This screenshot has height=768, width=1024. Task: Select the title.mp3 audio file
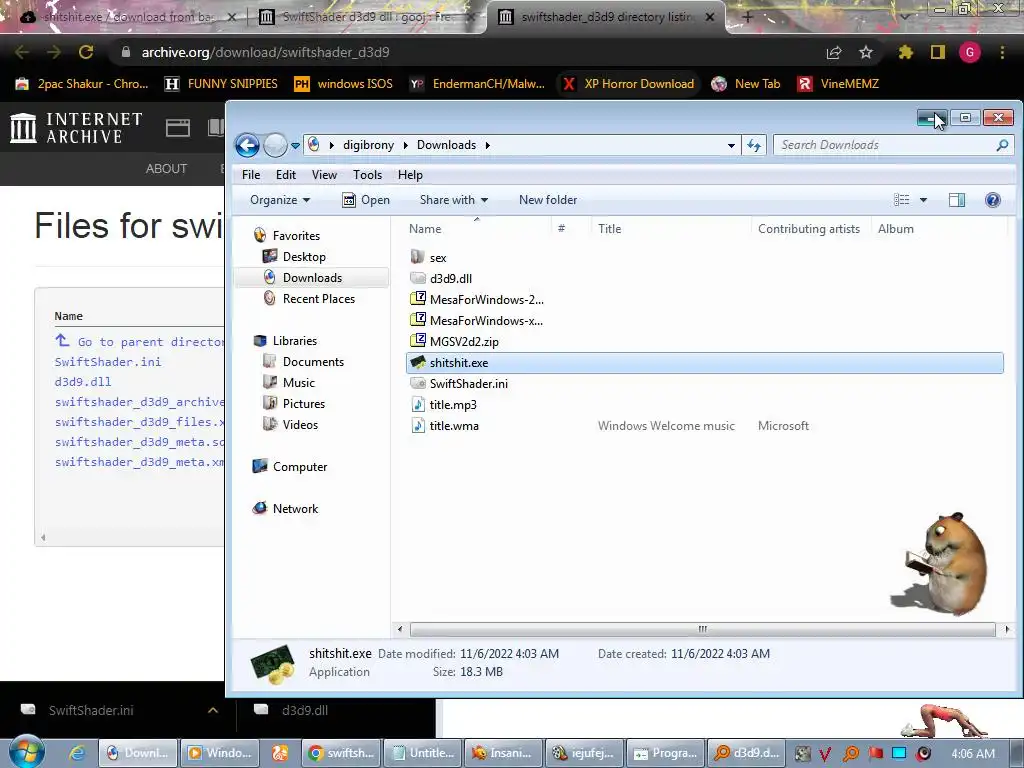[453, 405]
